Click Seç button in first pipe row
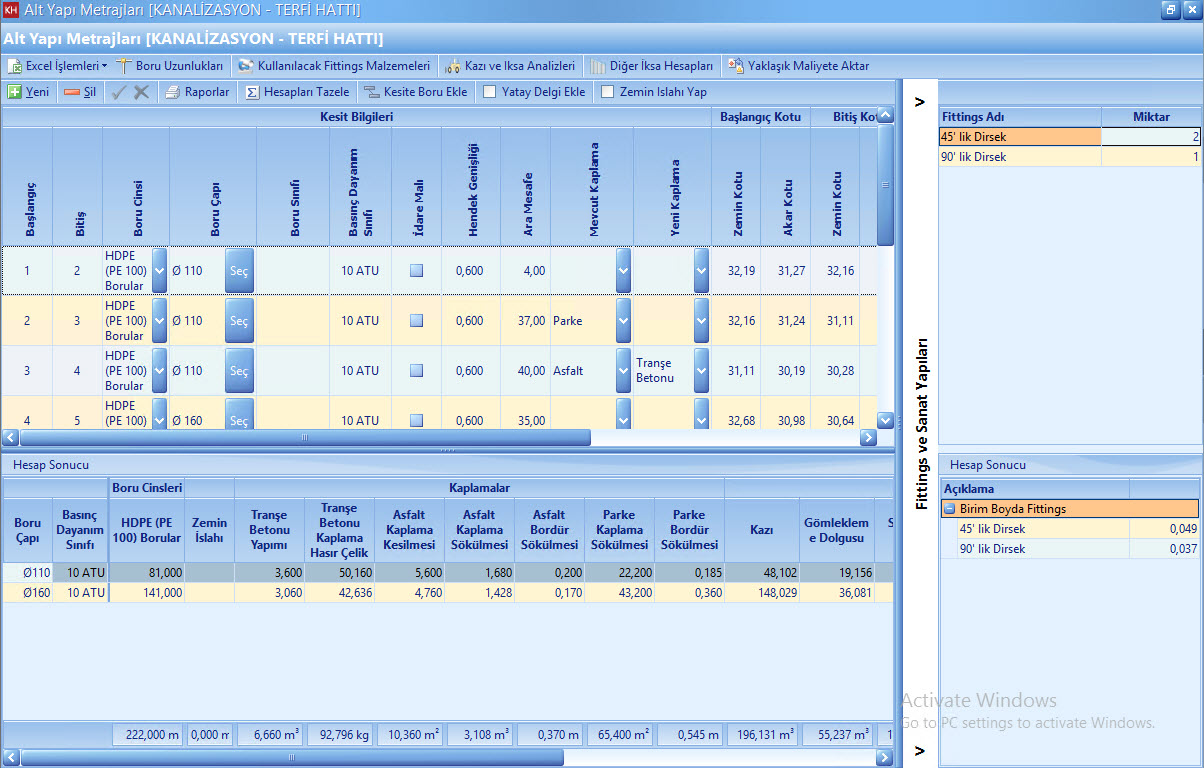1204x768 pixels. coord(239,271)
